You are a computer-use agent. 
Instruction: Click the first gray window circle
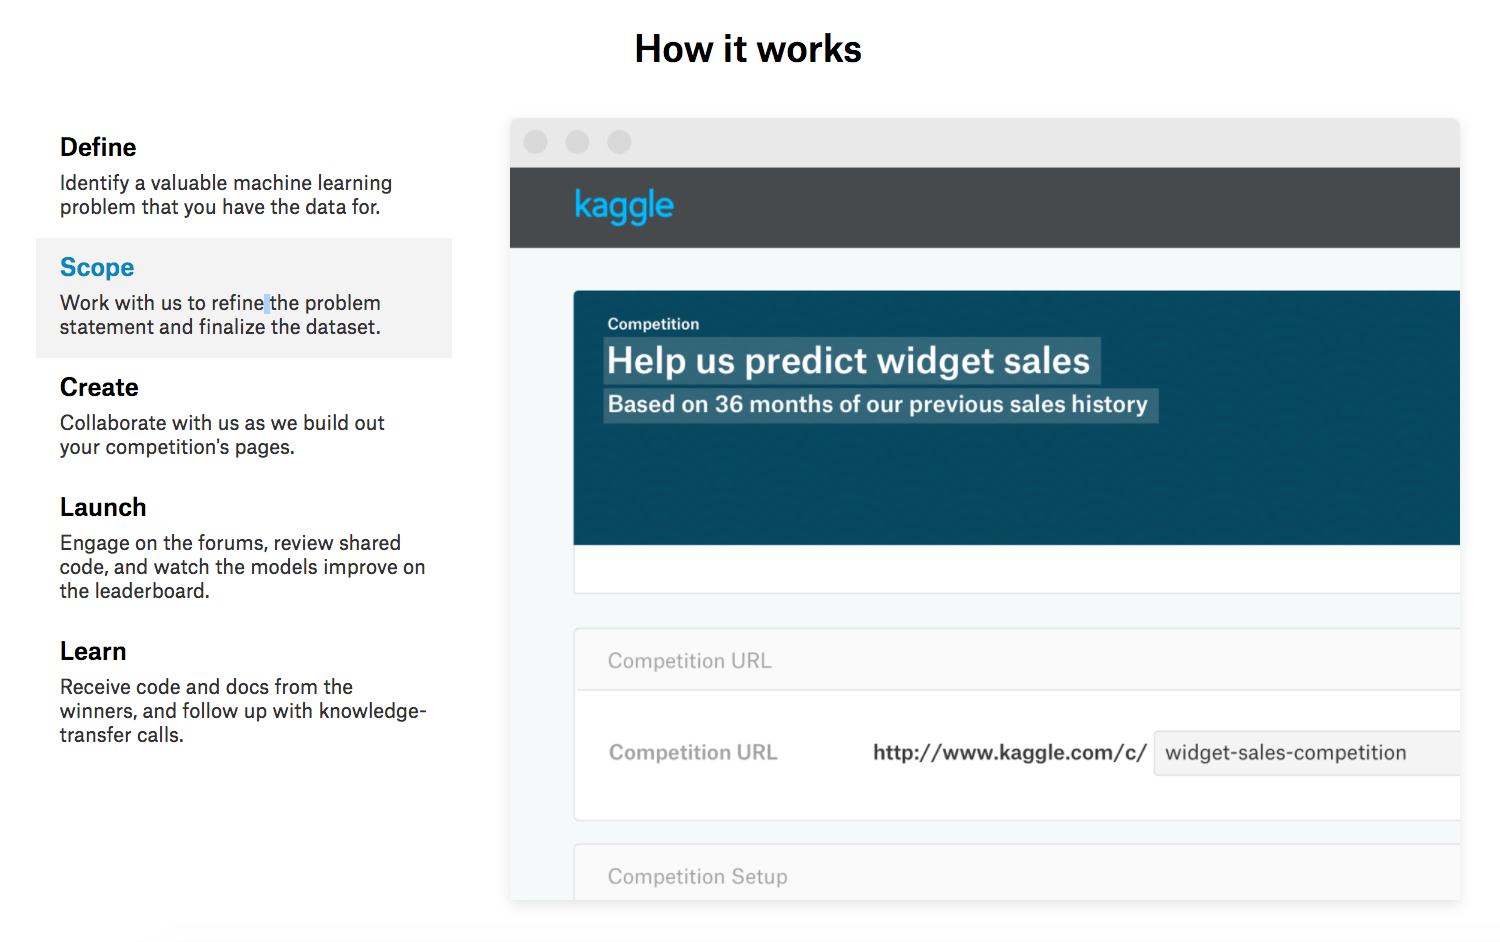[x=536, y=142]
